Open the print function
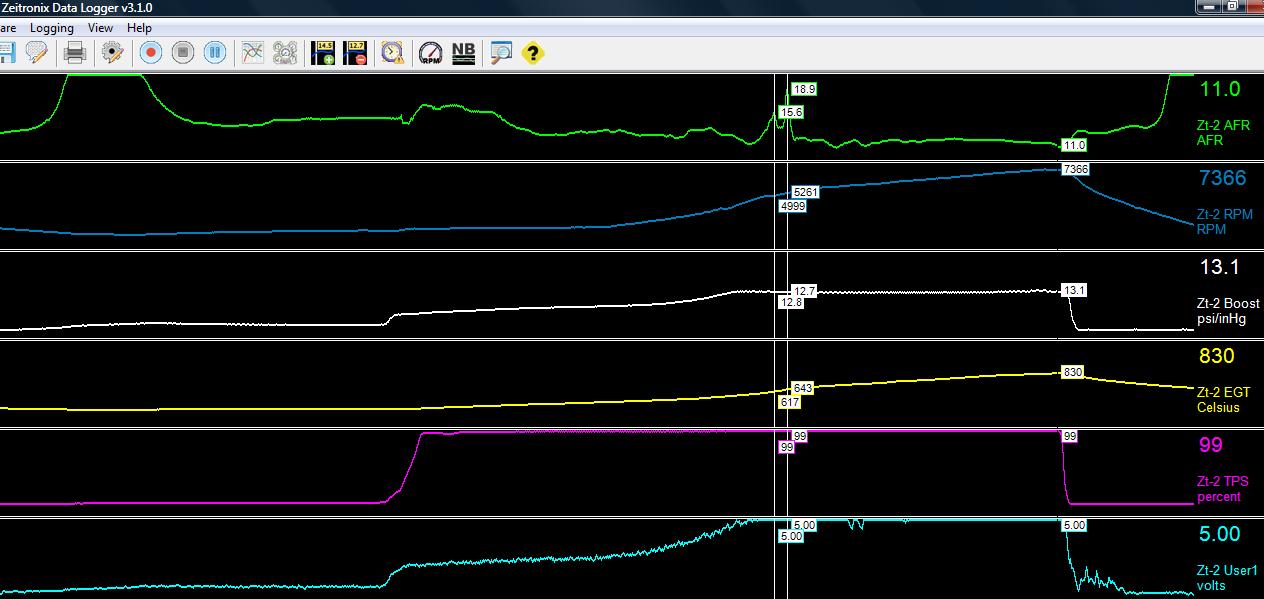 74,52
